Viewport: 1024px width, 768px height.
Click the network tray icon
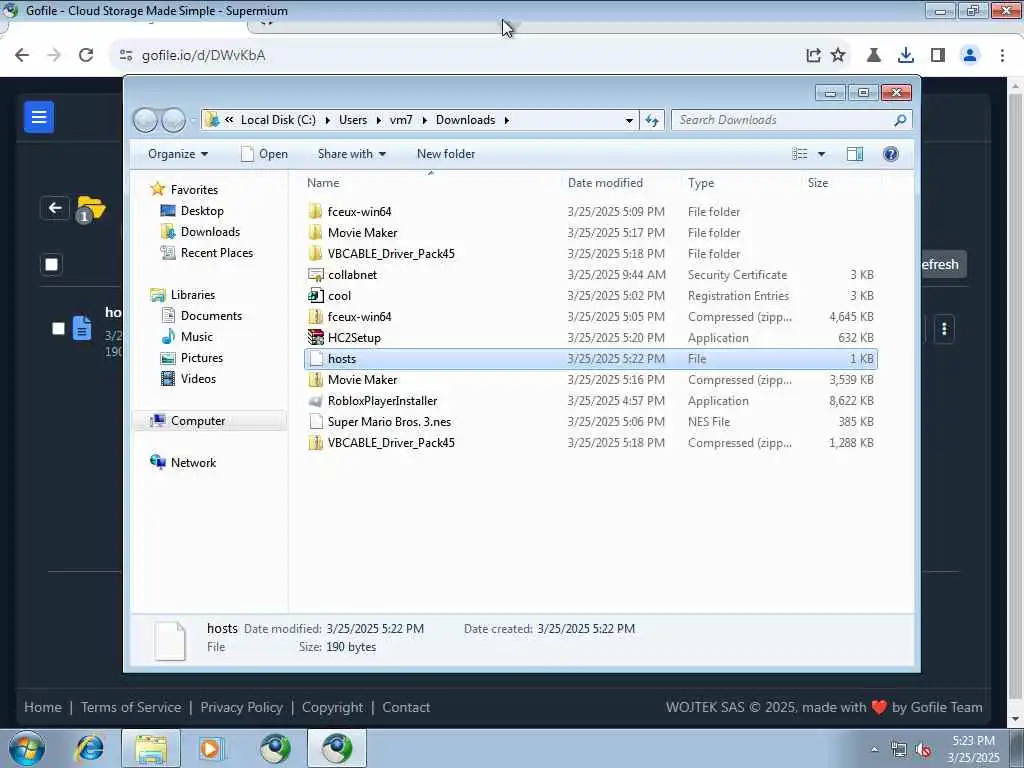[899, 750]
